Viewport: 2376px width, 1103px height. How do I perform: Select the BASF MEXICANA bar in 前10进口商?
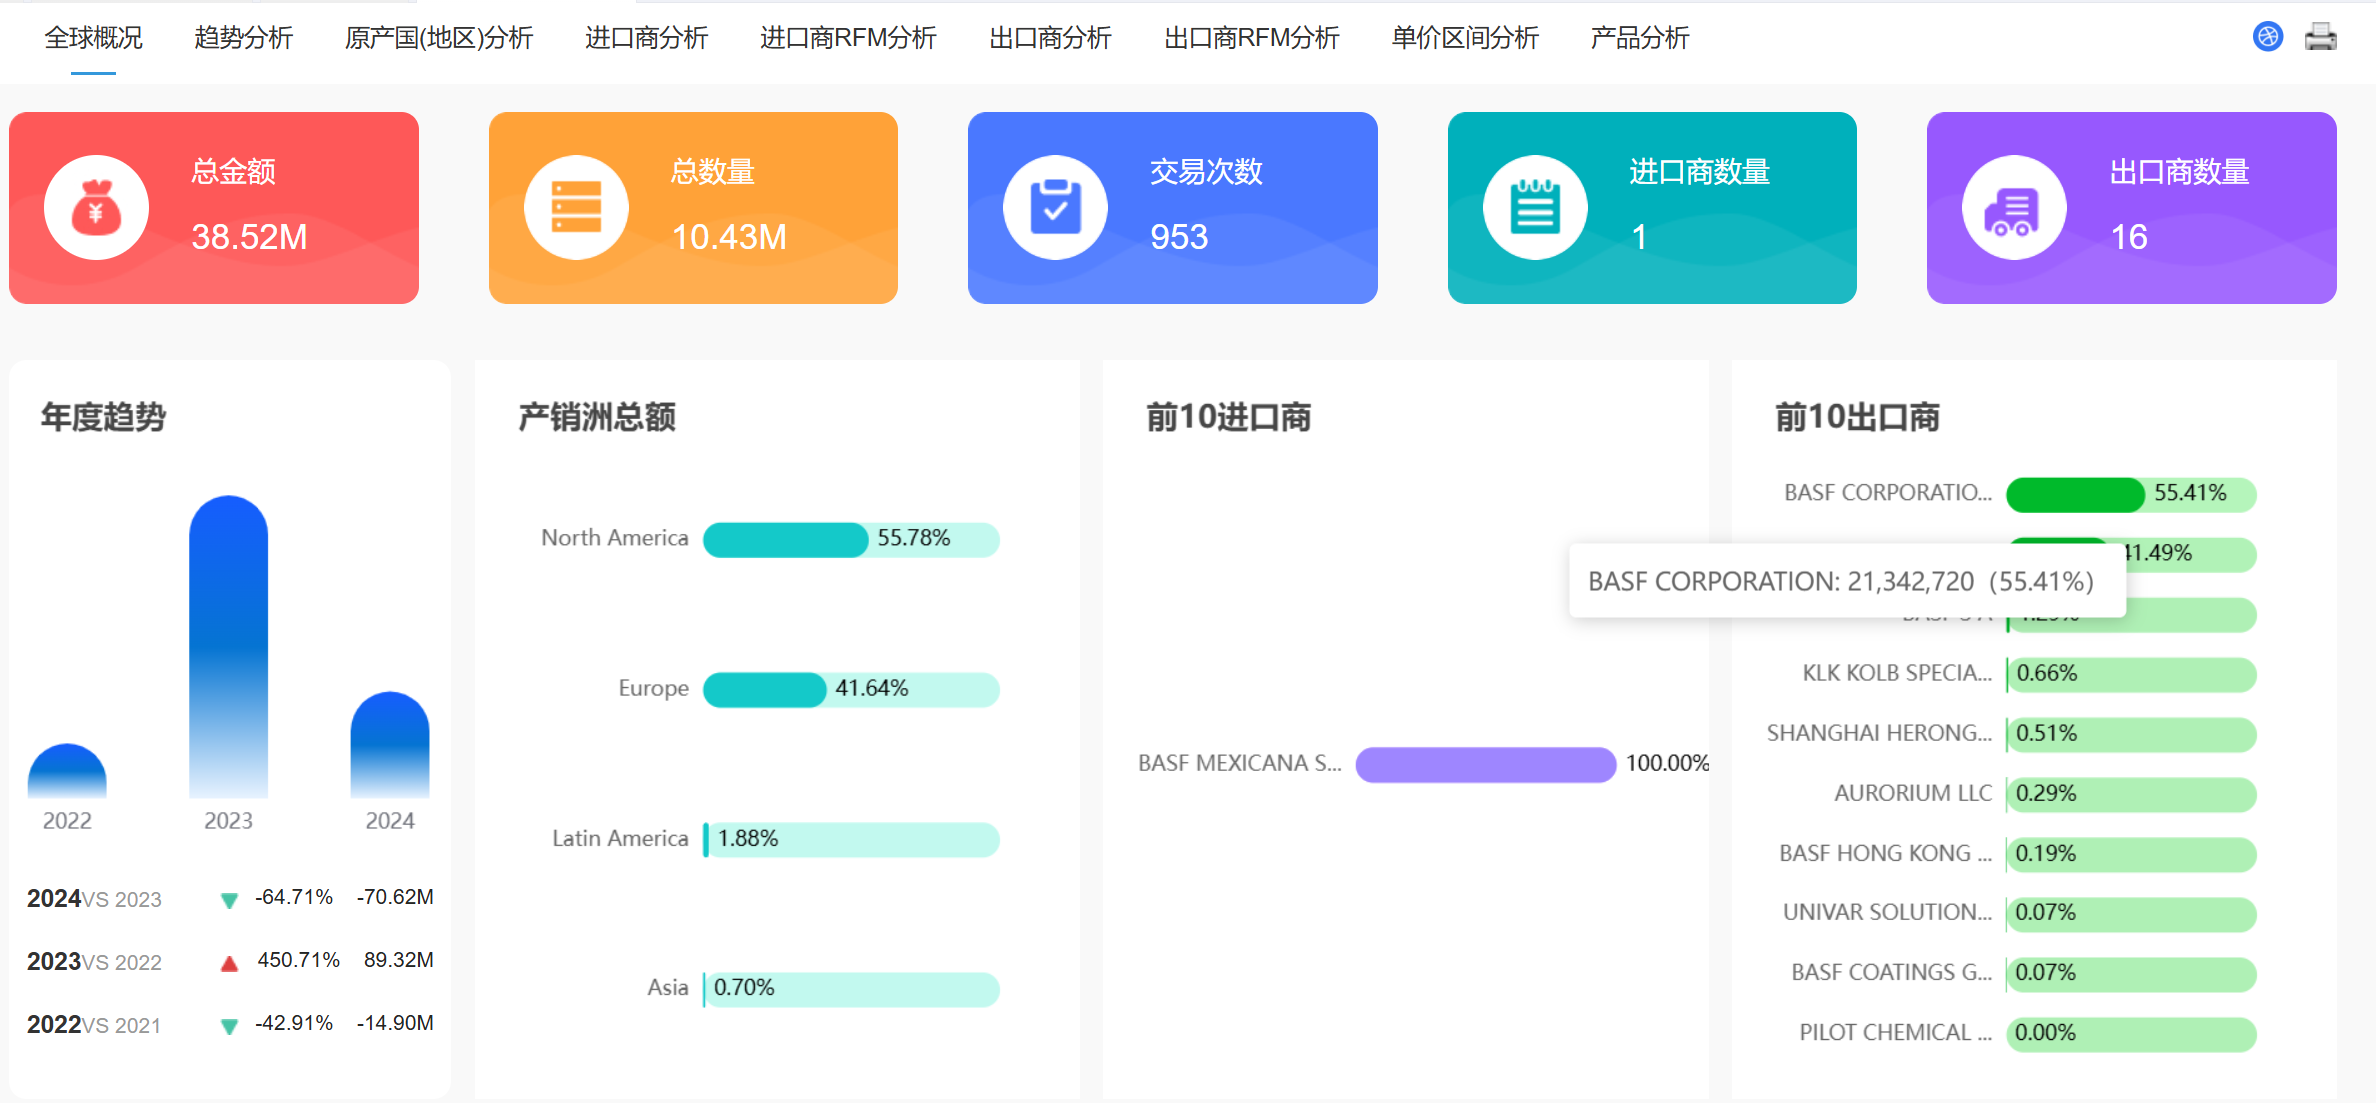click(1485, 764)
